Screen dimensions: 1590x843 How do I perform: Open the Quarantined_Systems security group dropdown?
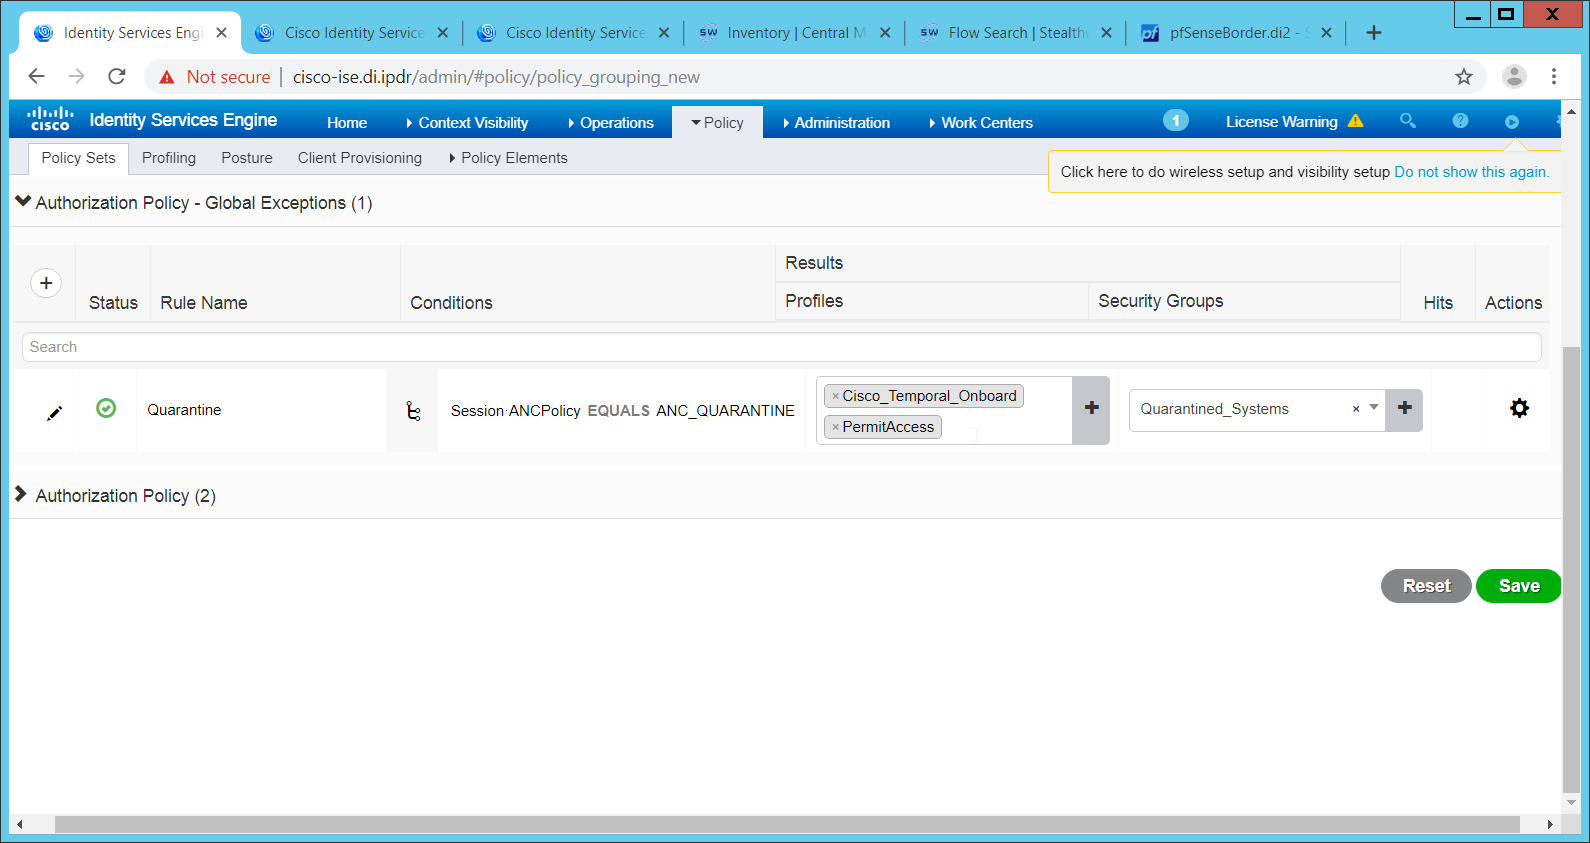pyautogui.click(x=1374, y=408)
